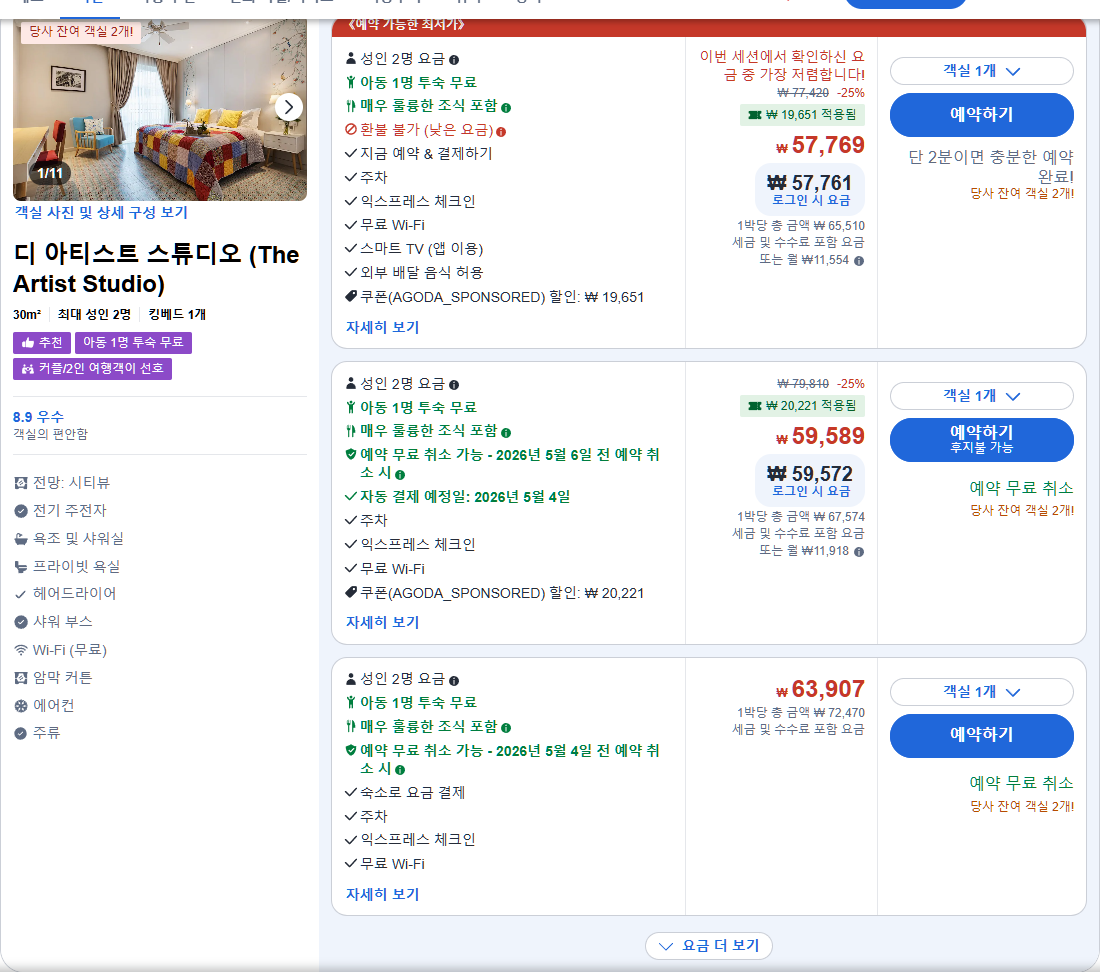This screenshot has width=1100, height=974.
Task: Click info icon next to 57,769 rate's 성인 2명 요금
Action: coord(454,60)
